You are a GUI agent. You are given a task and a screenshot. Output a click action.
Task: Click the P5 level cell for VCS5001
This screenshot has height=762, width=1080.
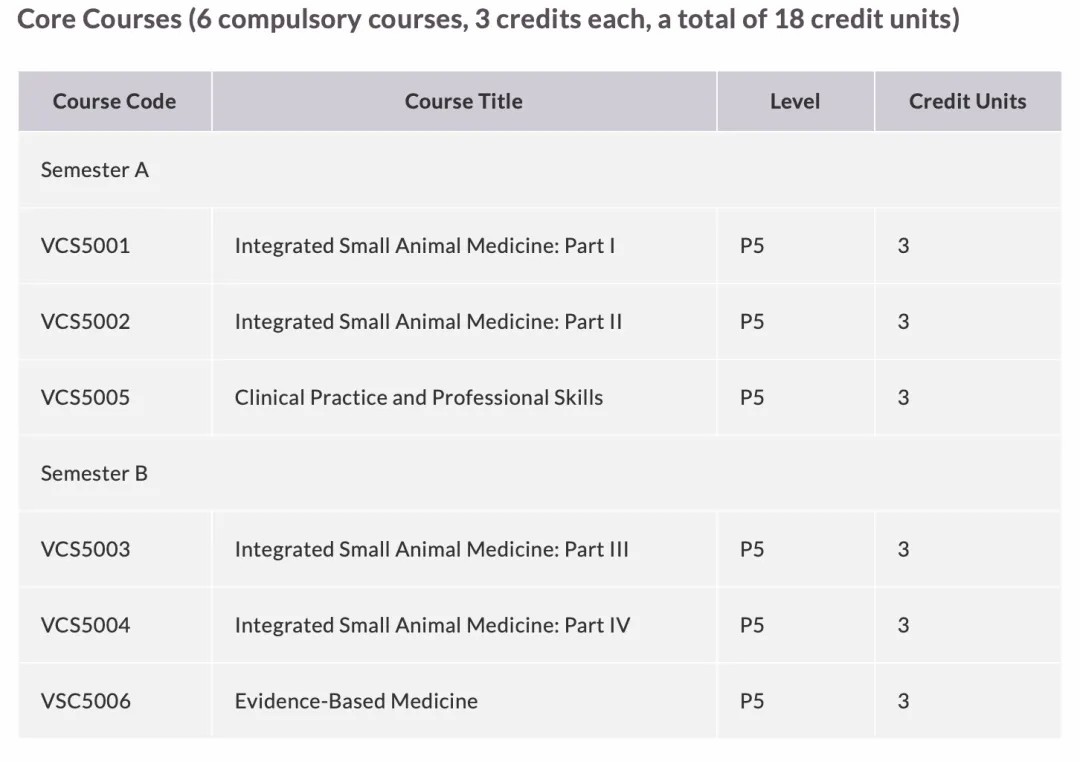(x=752, y=246)
